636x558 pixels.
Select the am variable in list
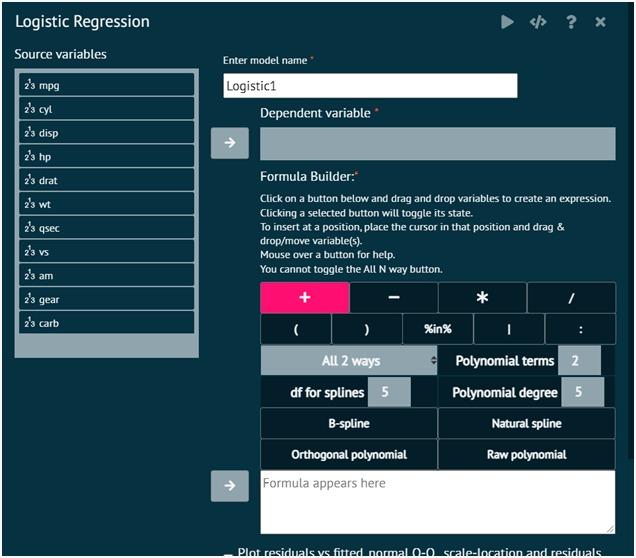pos(106,275)
